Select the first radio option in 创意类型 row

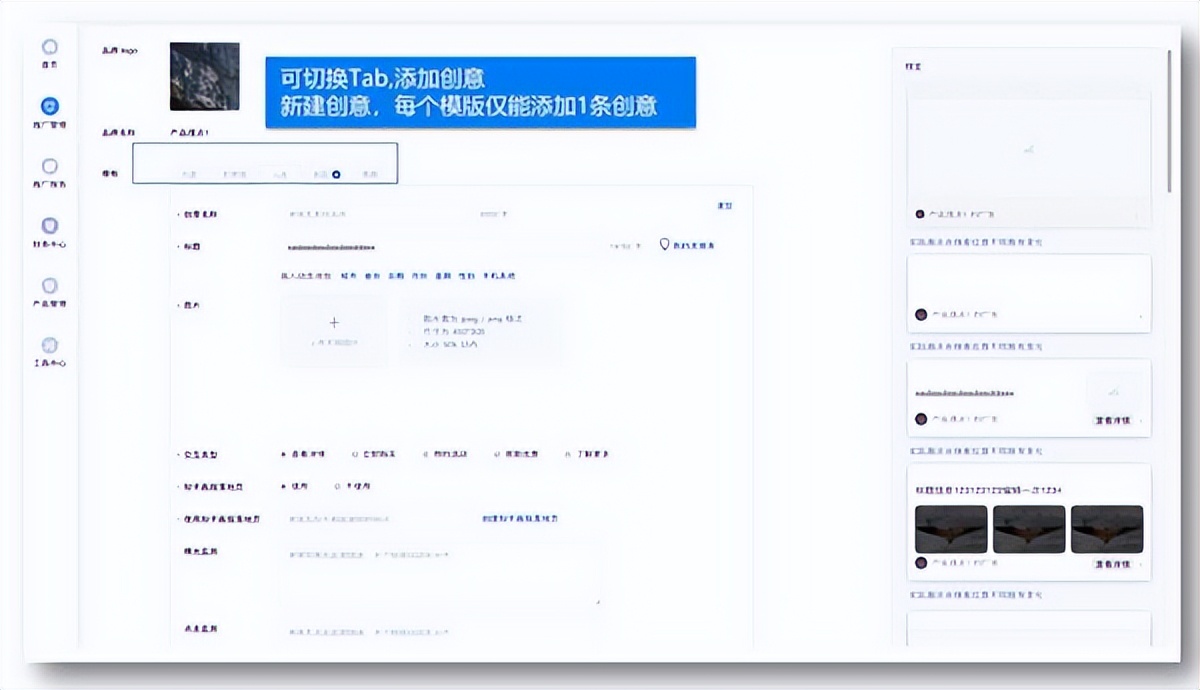[x=285, y=454]
